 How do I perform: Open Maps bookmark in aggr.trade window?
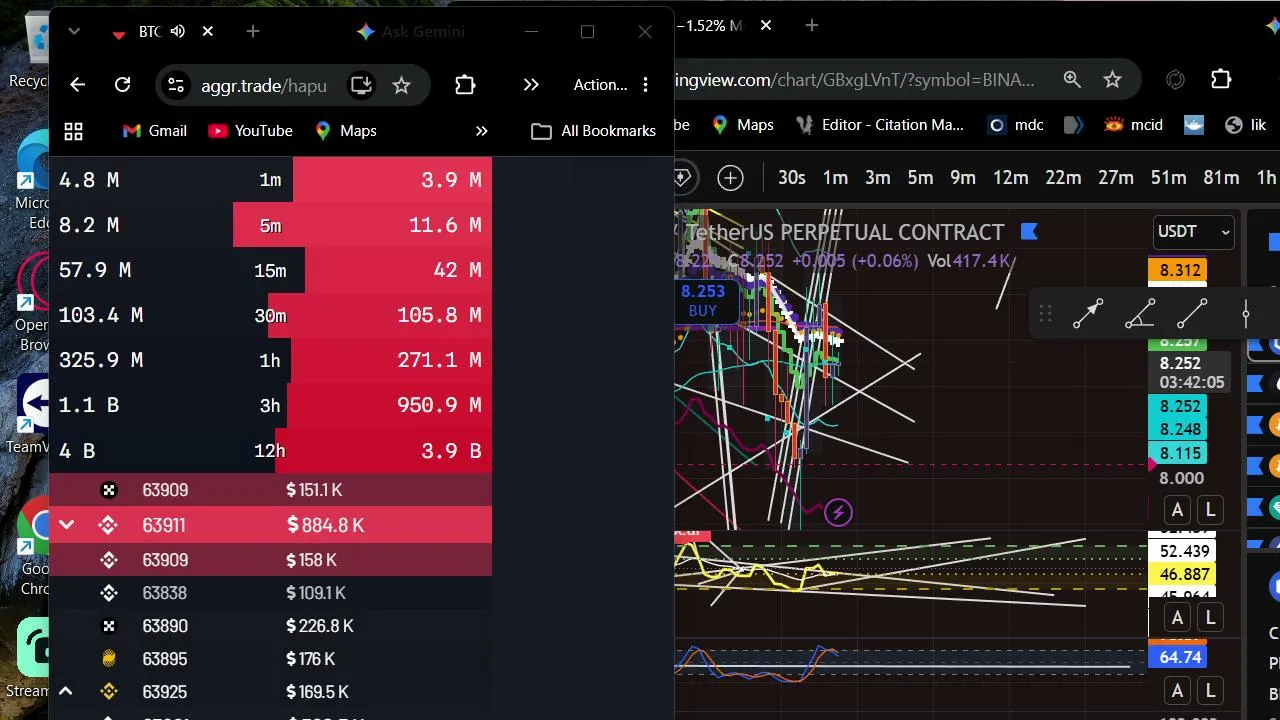click(345, 131)
